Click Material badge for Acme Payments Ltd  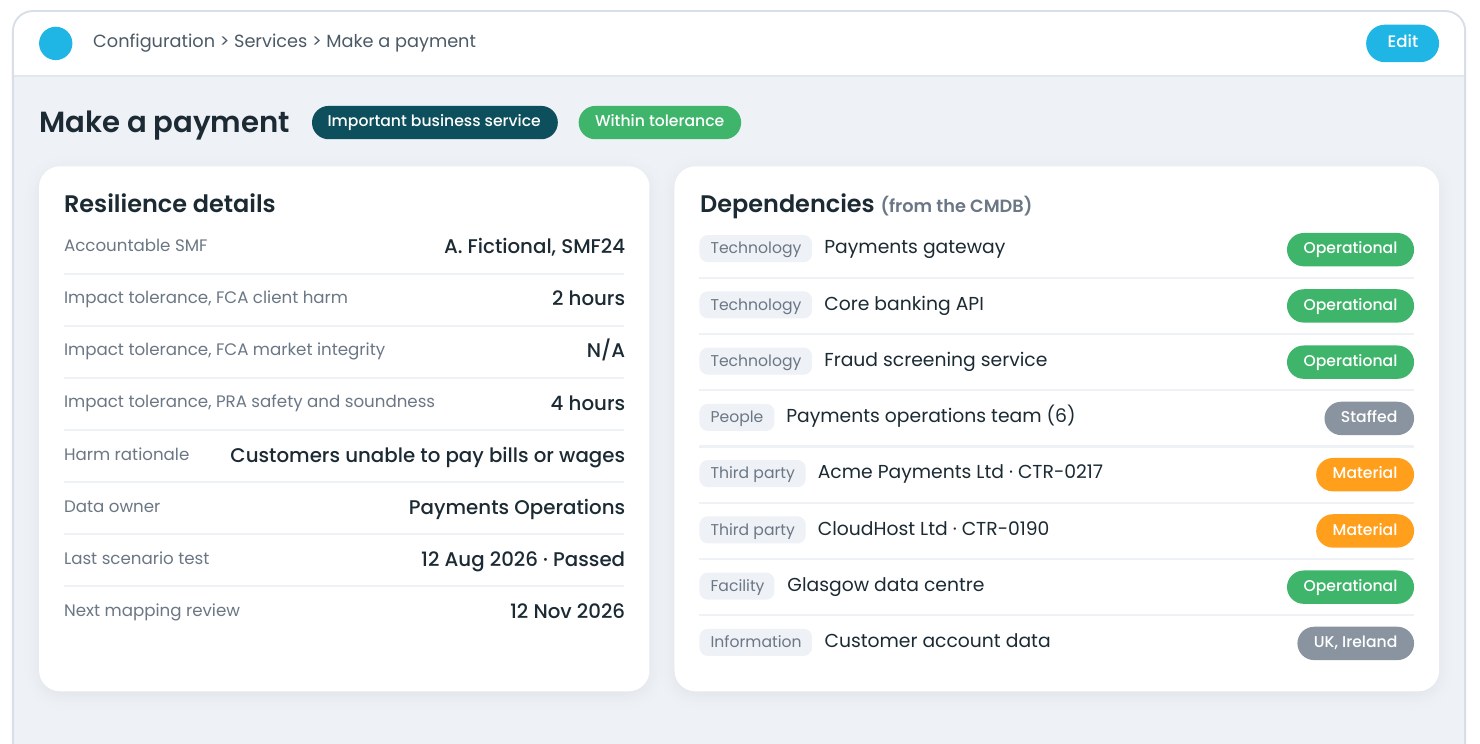coord(1365,474)
